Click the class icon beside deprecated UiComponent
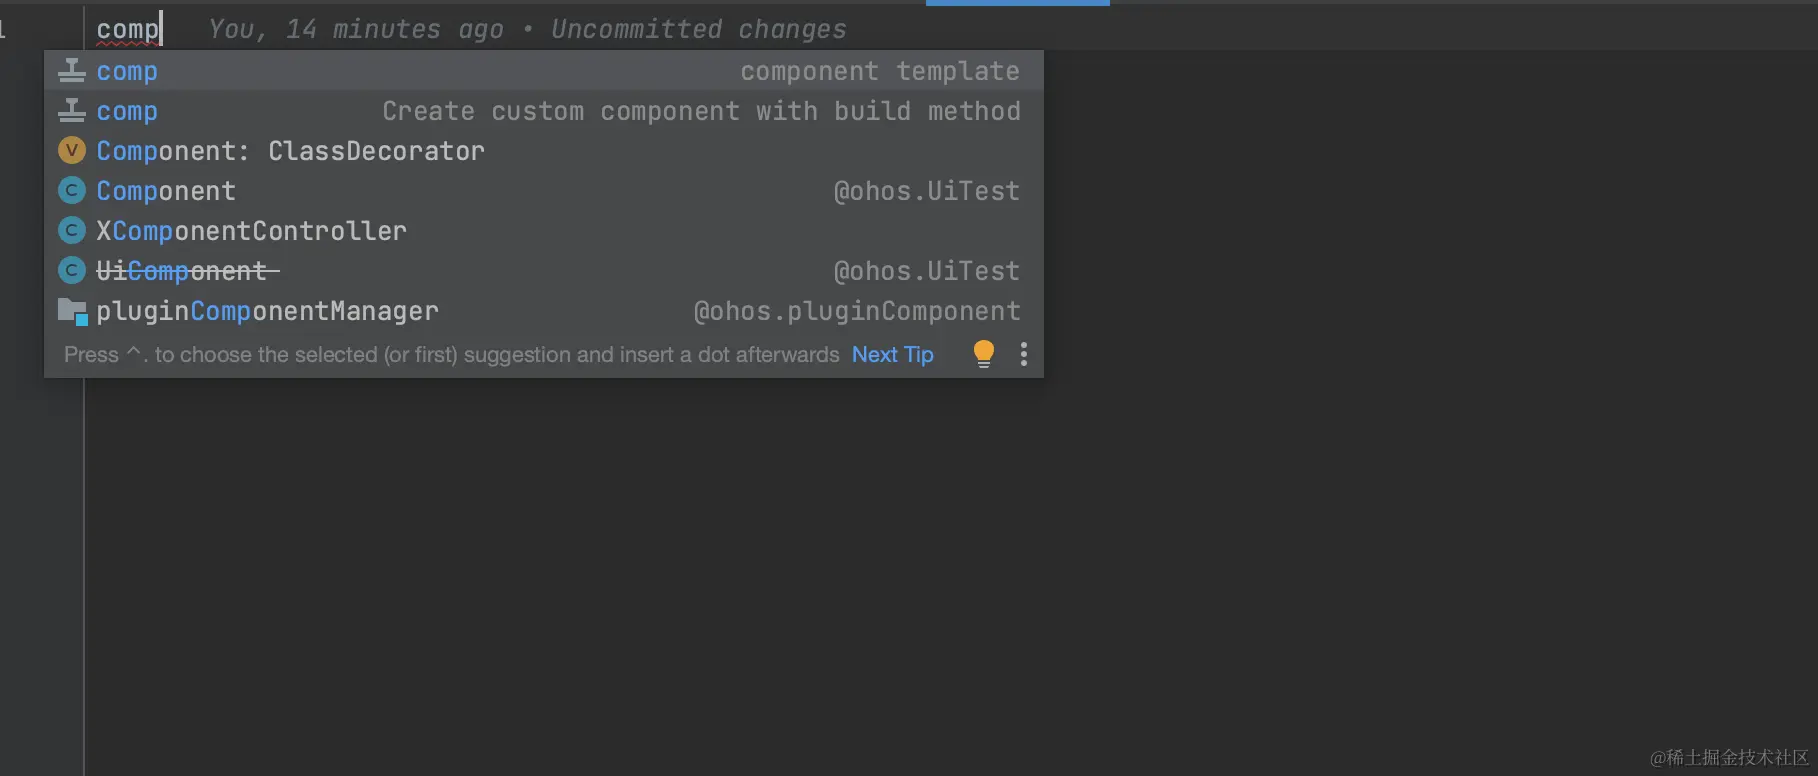This screenshot has height=776, width=1818. tap(71, 271)
